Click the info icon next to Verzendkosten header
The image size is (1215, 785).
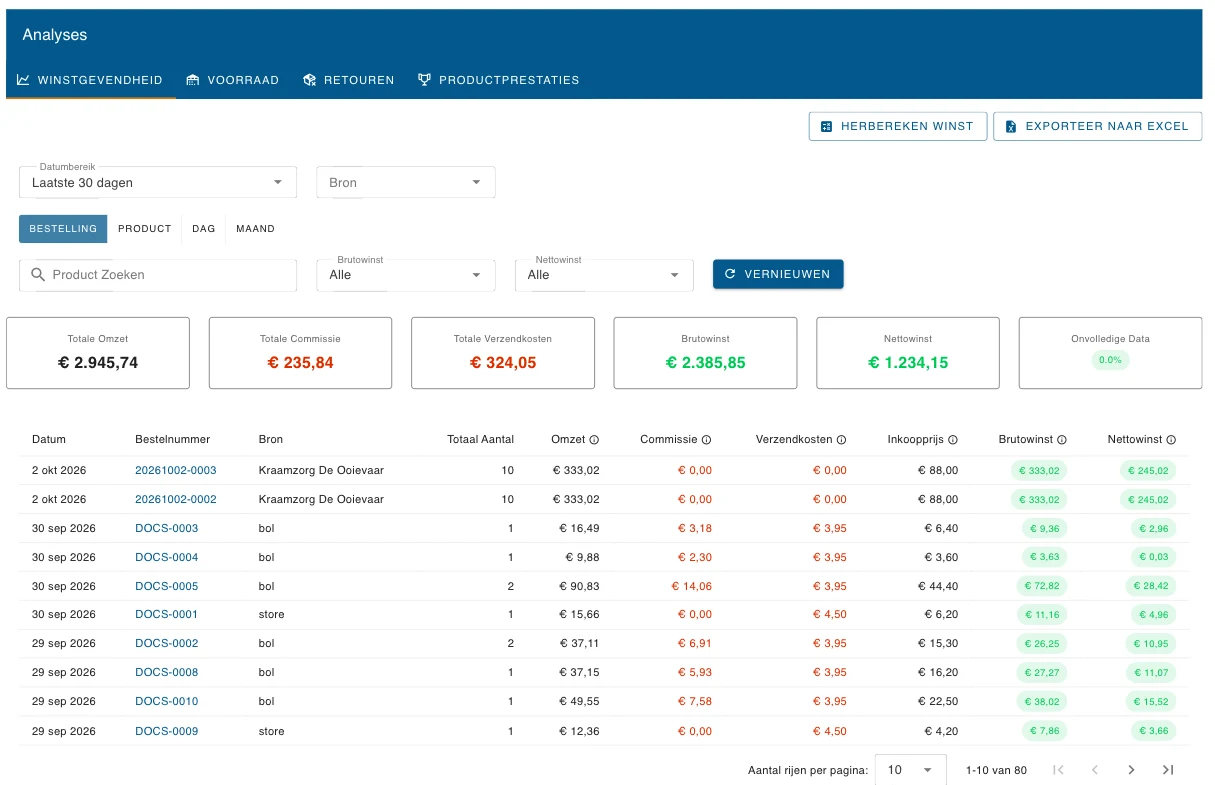(841, 440)
